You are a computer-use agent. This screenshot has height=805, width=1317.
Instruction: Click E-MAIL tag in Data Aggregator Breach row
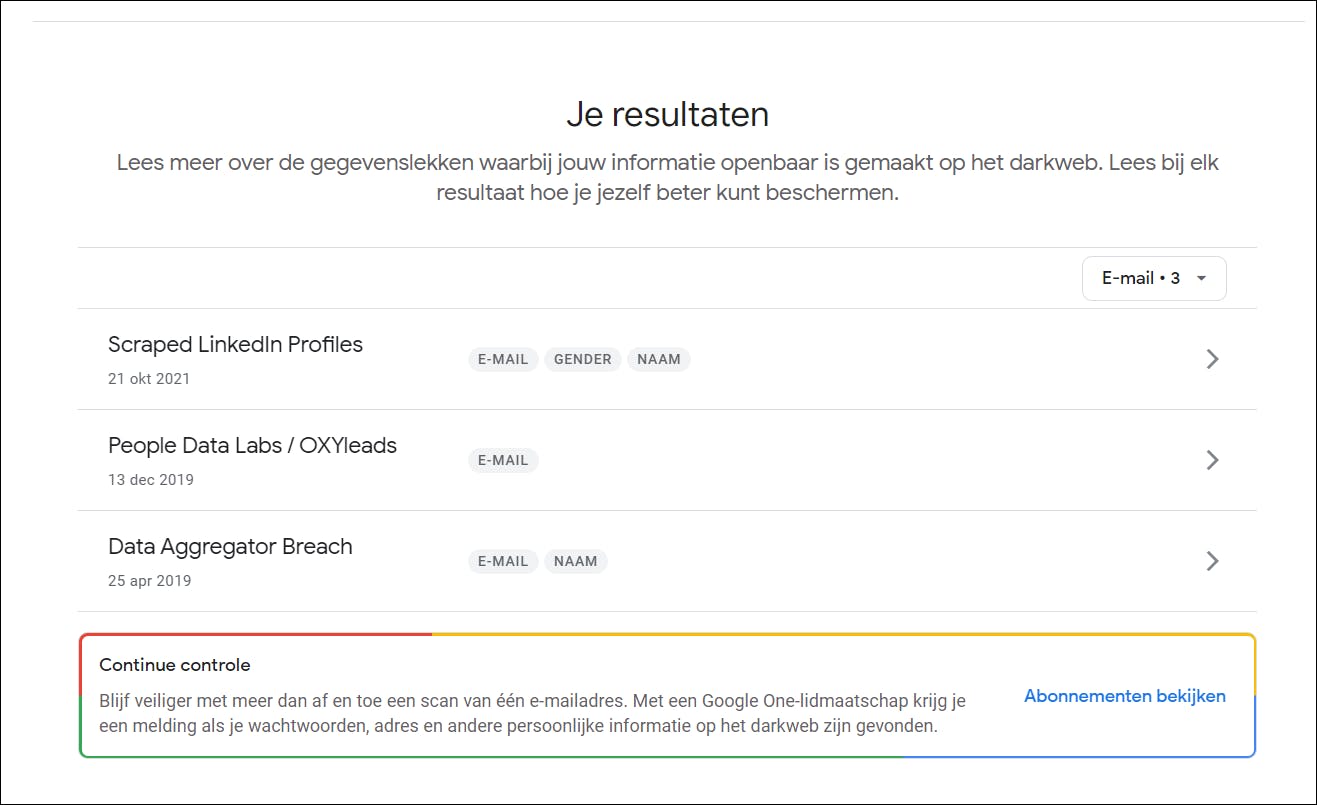click(503, 562)
